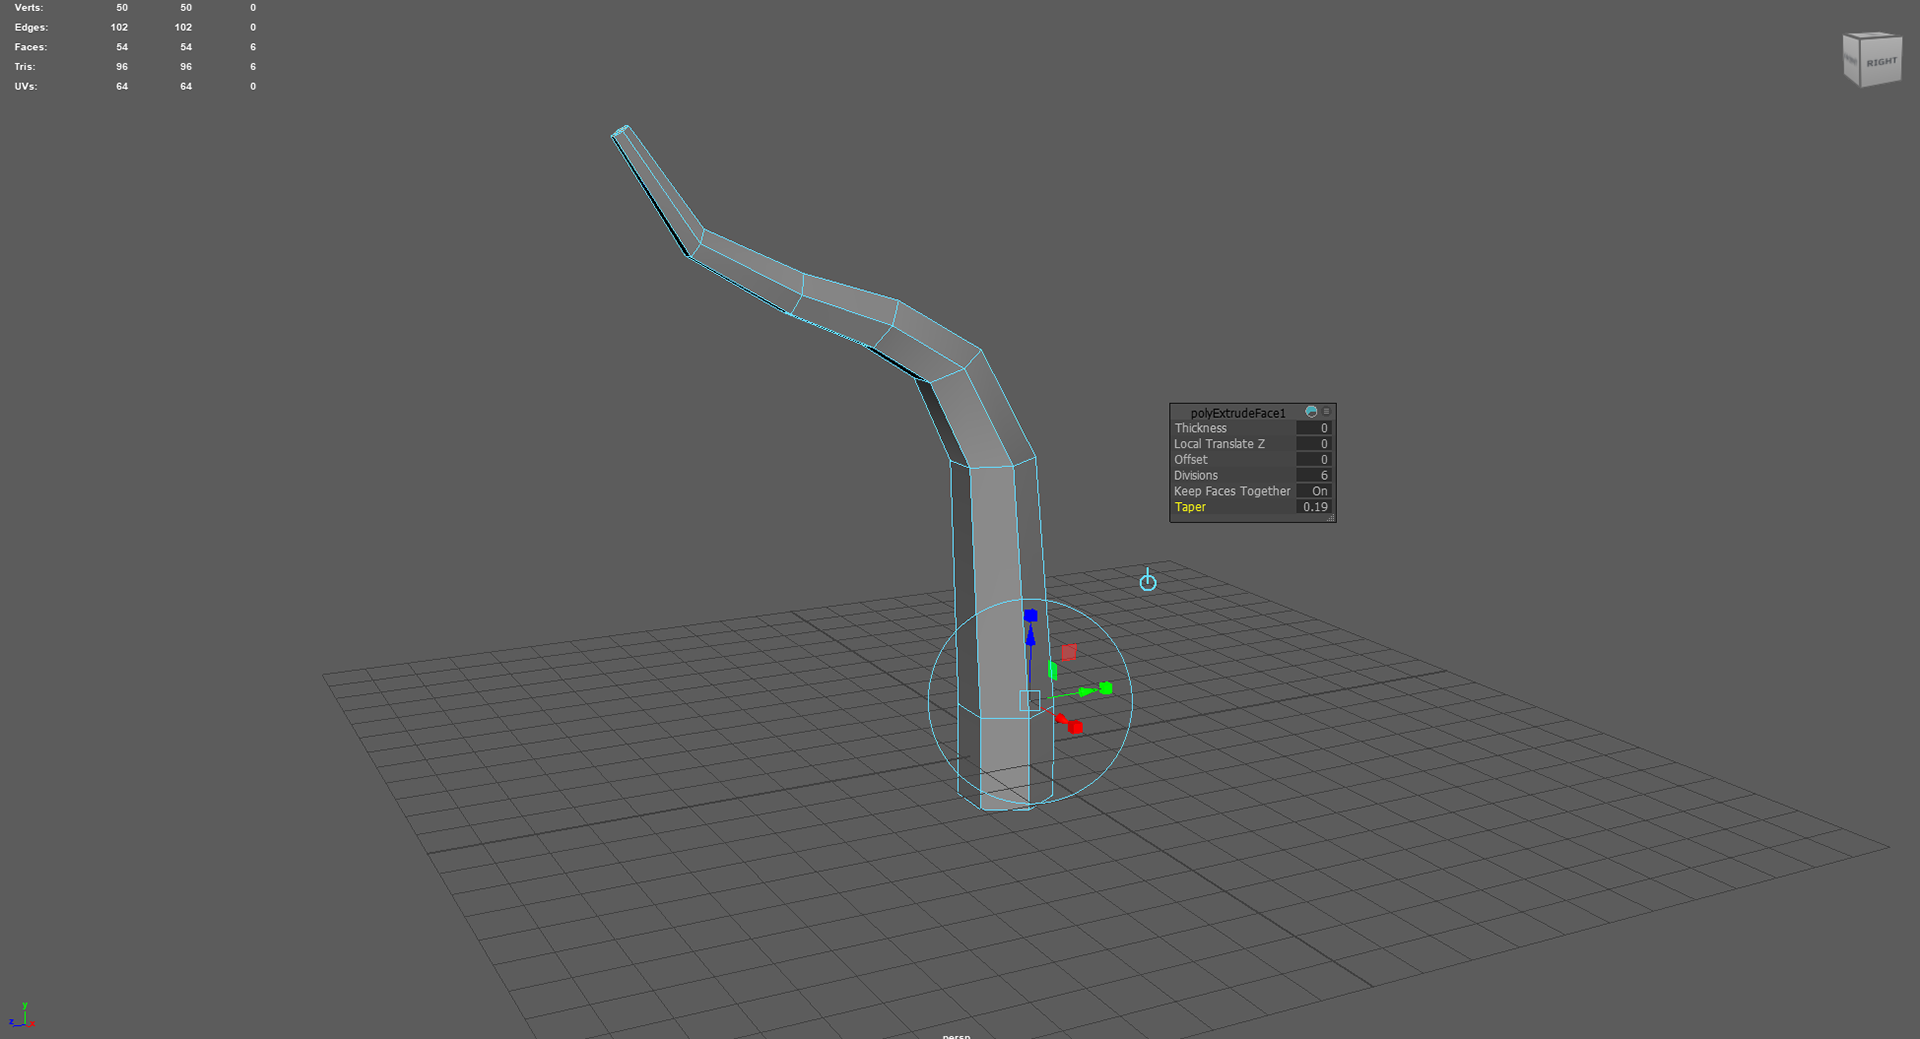Click the Thickness value field

pyautogui.click(x=1314, y=428)
